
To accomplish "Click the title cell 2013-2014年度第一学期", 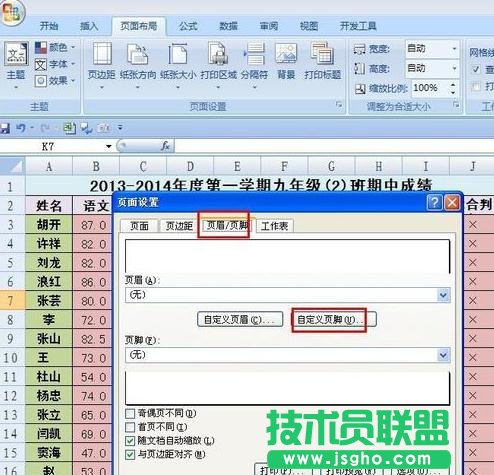I will [x=260, y=185].
